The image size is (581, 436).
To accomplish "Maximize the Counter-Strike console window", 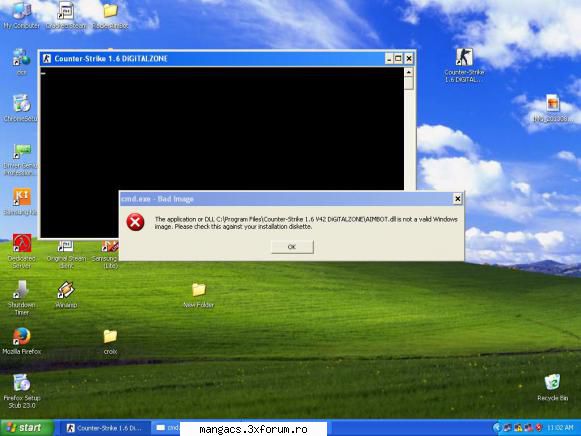I will tap(398, 59).
